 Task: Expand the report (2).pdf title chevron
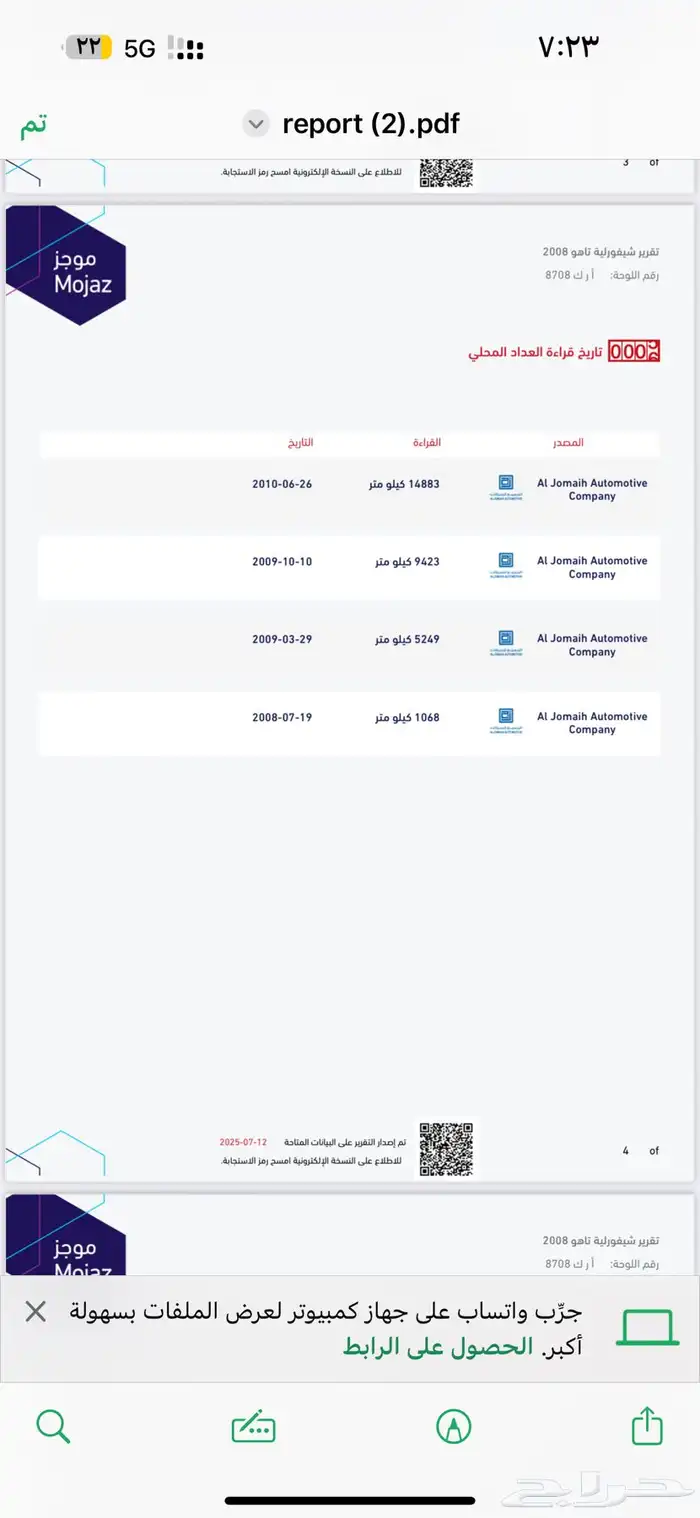click(x=257, y=124)
